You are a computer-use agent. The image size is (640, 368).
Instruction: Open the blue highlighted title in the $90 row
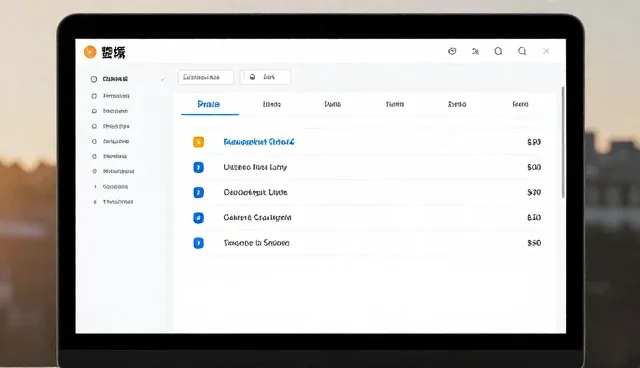tap(259, 142)
